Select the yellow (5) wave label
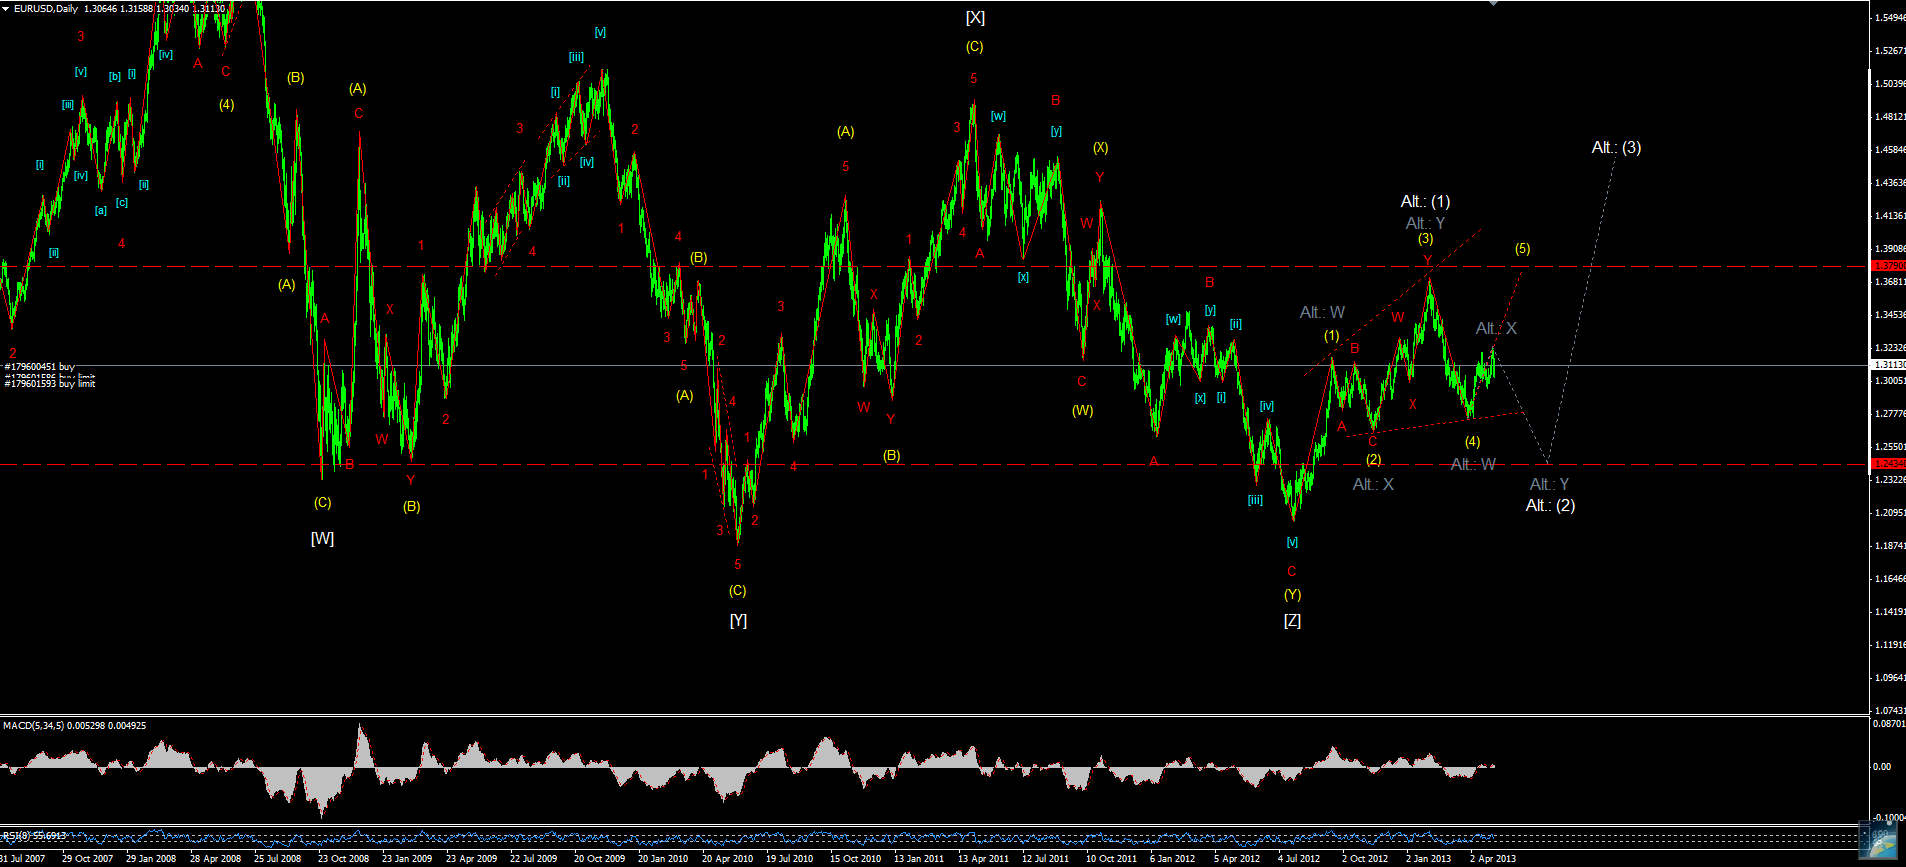This screenshot has height=867, width=1906. click(1522, 249)
